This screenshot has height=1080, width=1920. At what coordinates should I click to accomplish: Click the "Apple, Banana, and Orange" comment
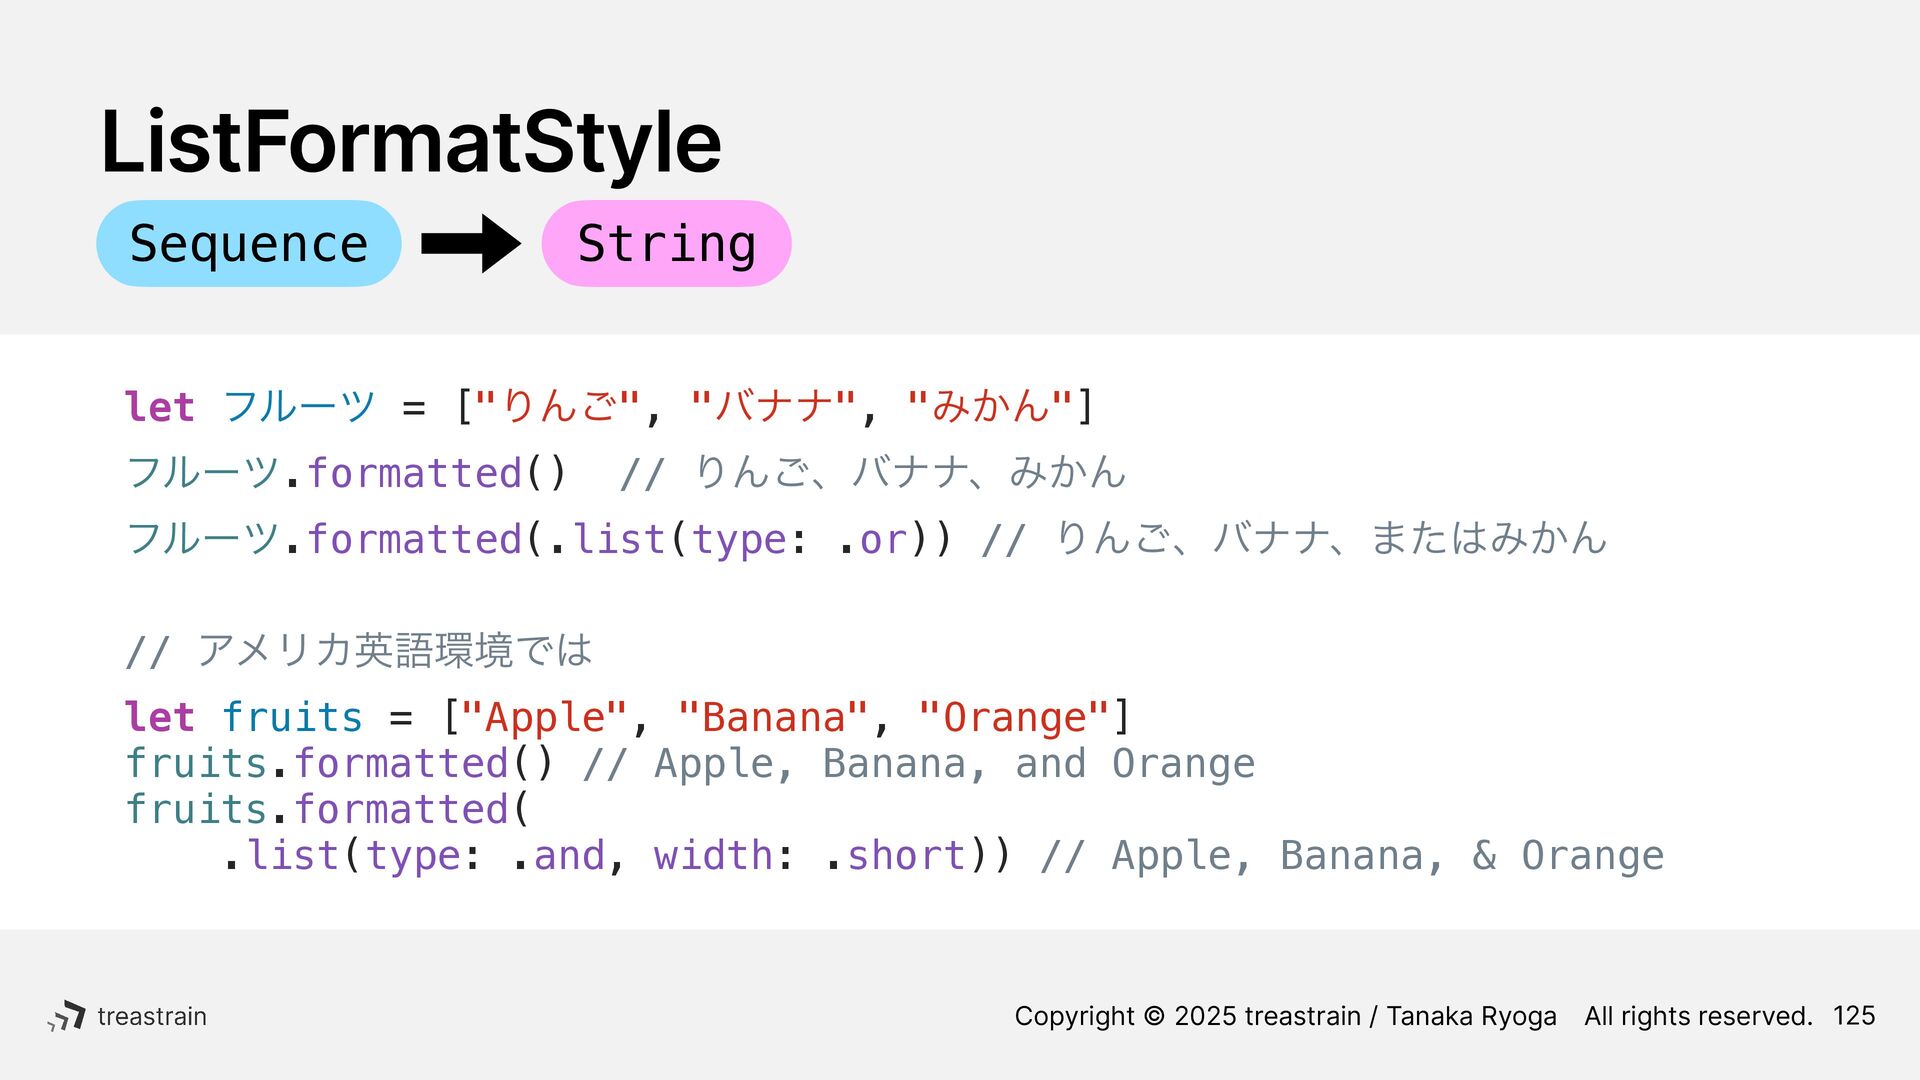(x=919, y=764)
